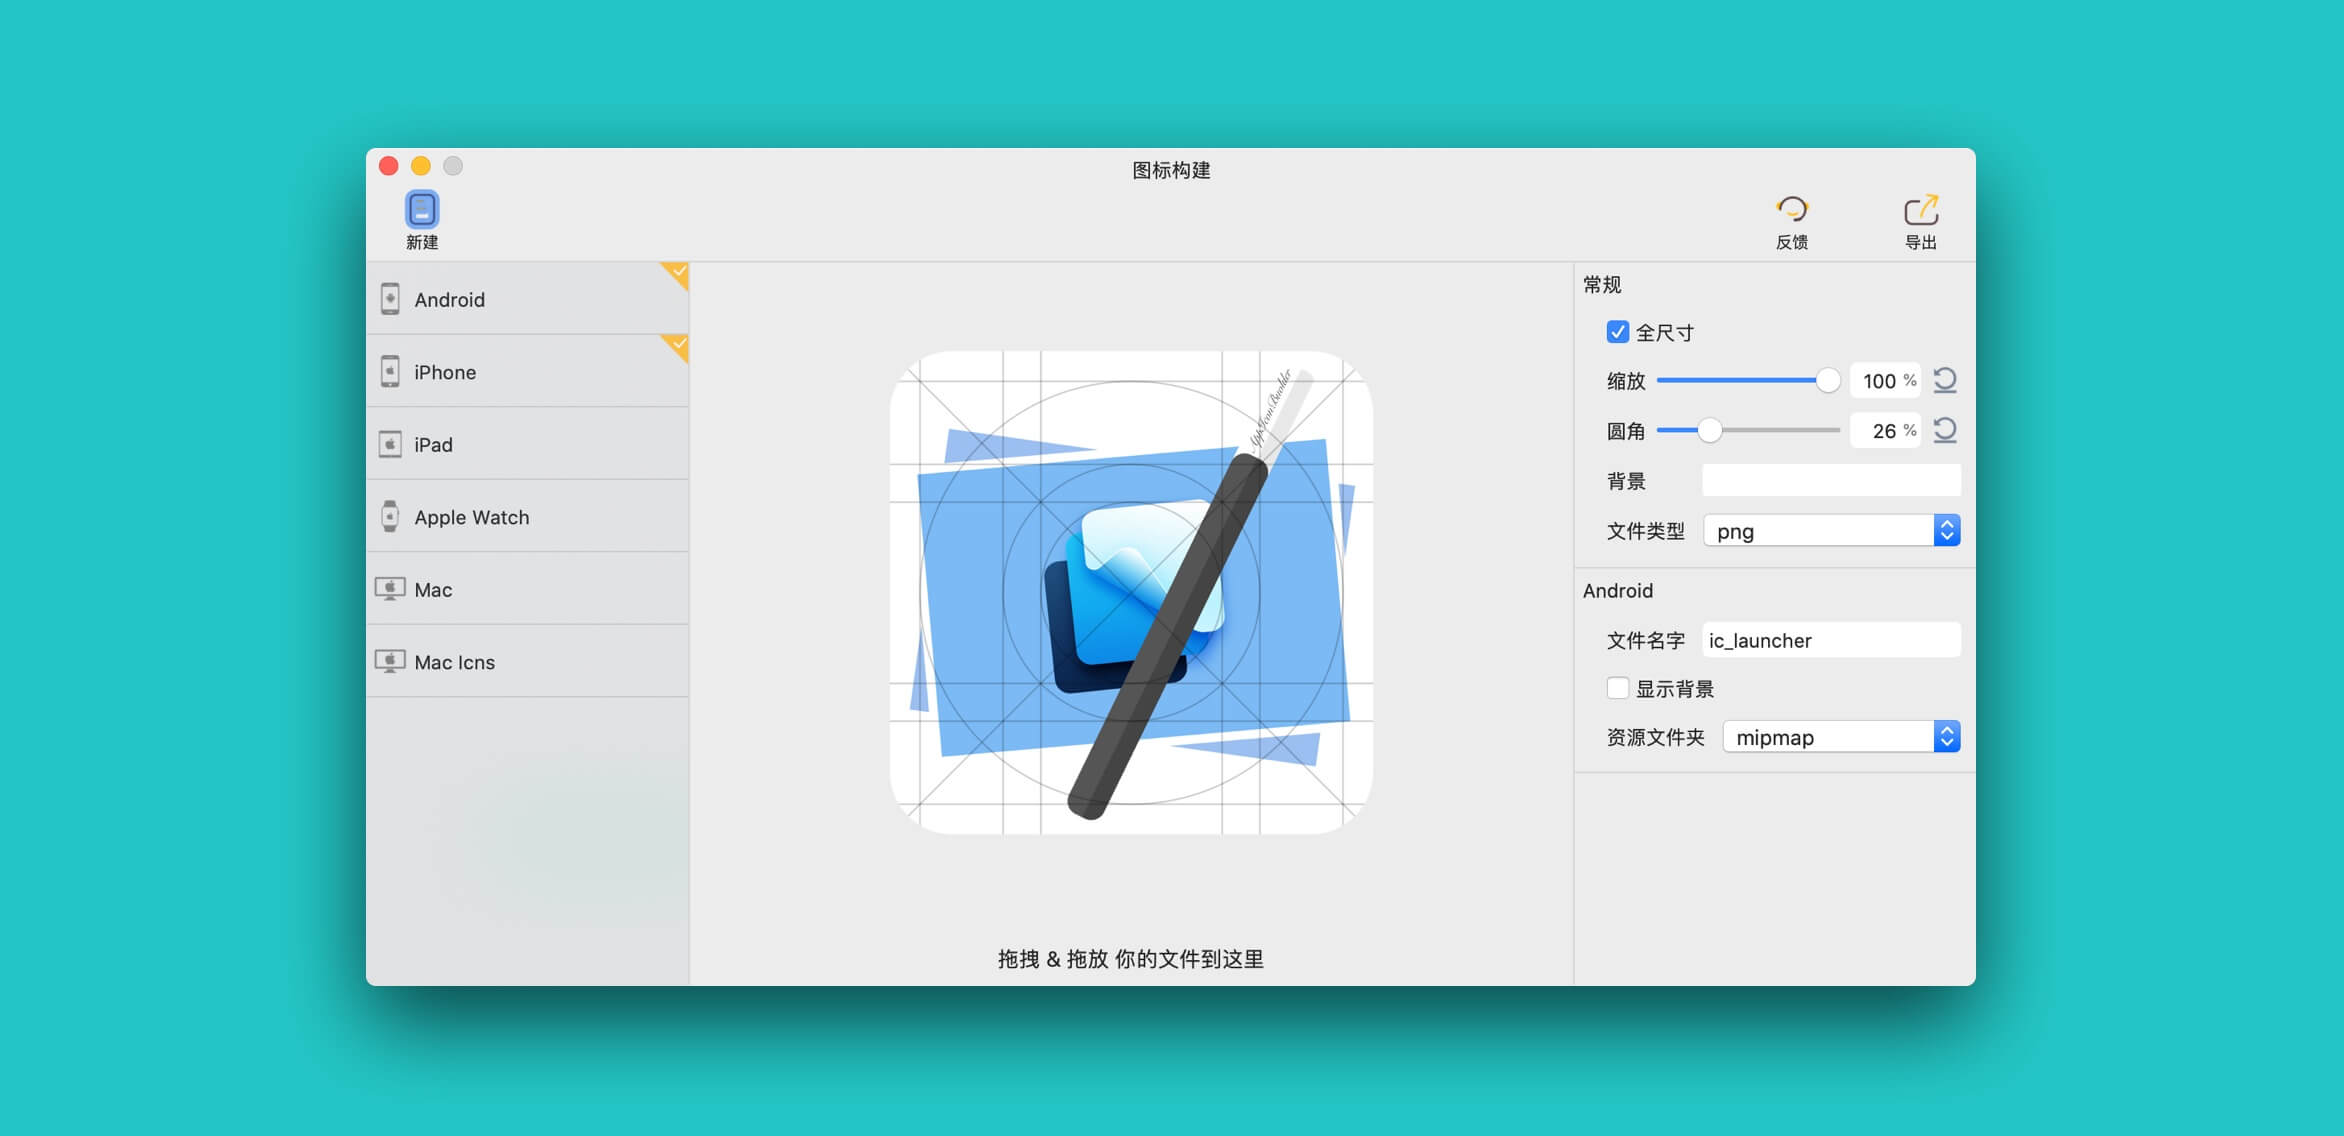2344x1136 pixels.
Task: Open the 资源文件夹 mipmap dropdown
Action: [1841, 737]
